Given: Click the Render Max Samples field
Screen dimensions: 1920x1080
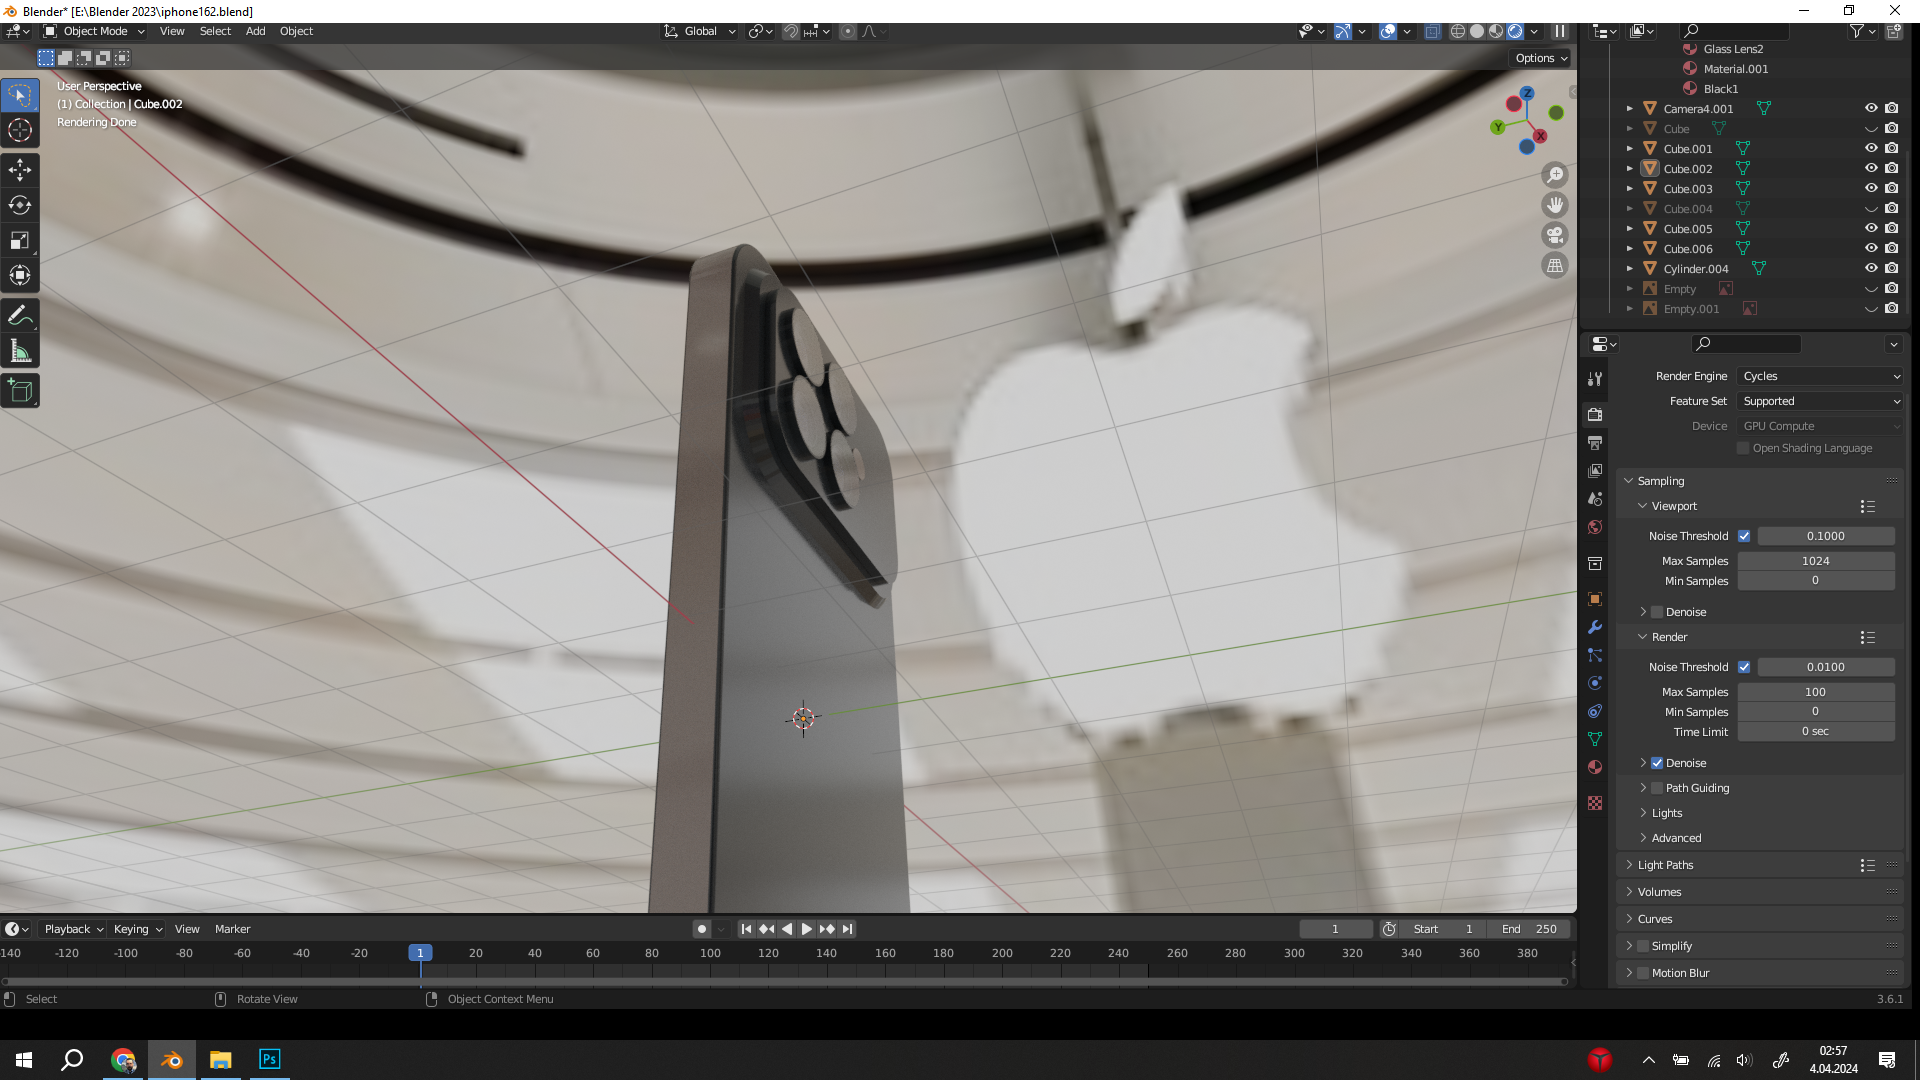Looking at the screenshot, I should (x=1815, y=692).
